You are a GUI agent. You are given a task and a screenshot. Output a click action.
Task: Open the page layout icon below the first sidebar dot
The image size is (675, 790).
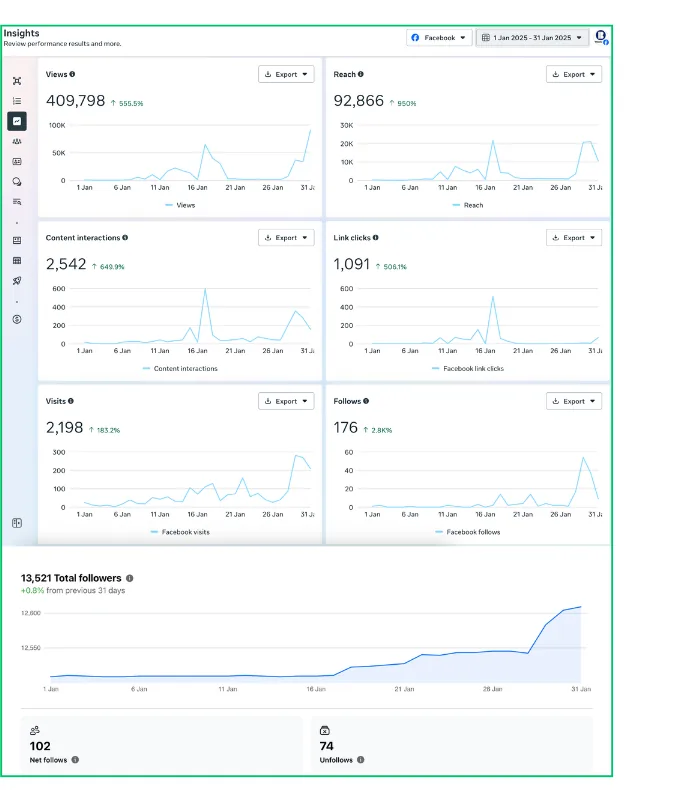point(17,241)
